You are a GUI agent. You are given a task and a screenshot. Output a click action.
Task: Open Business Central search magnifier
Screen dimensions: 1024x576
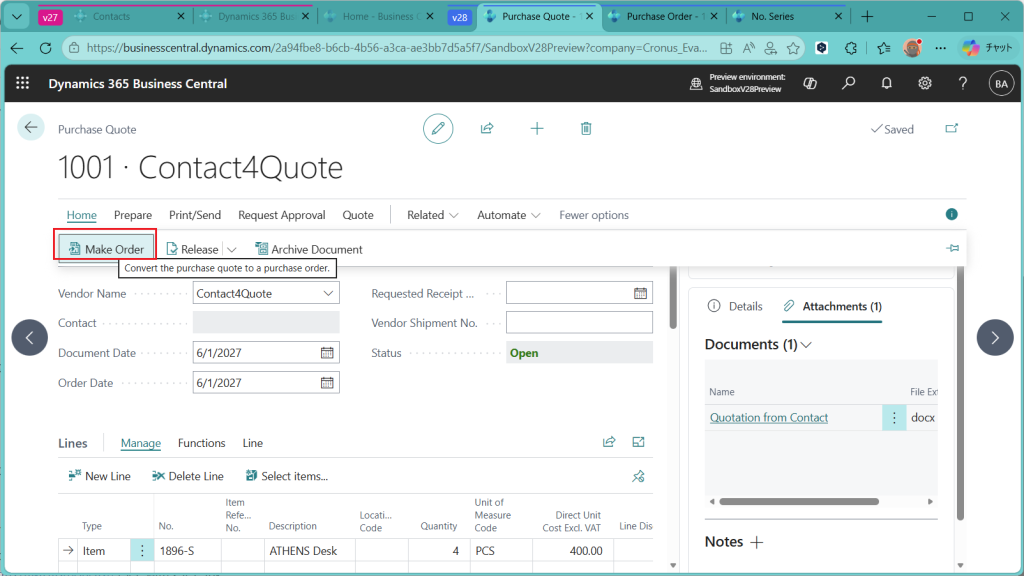[x=848, y=84]
